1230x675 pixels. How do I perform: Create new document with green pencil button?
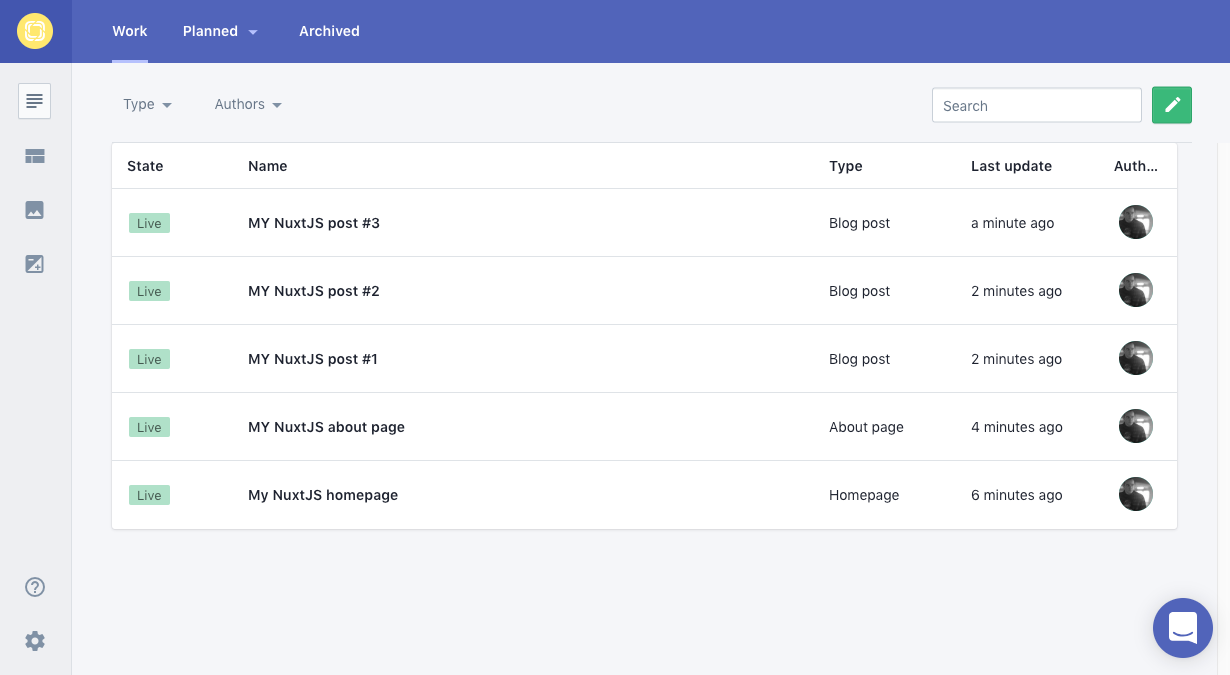click(x=1172, y=105)
